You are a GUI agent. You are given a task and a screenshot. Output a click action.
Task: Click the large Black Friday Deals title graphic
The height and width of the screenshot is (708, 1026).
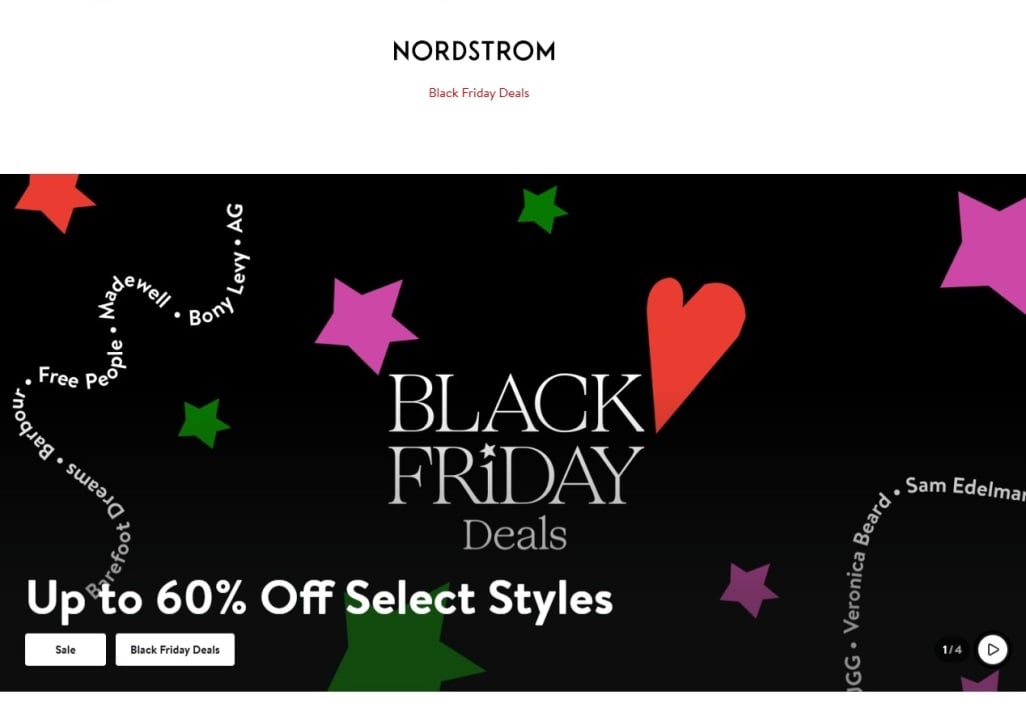515,460
